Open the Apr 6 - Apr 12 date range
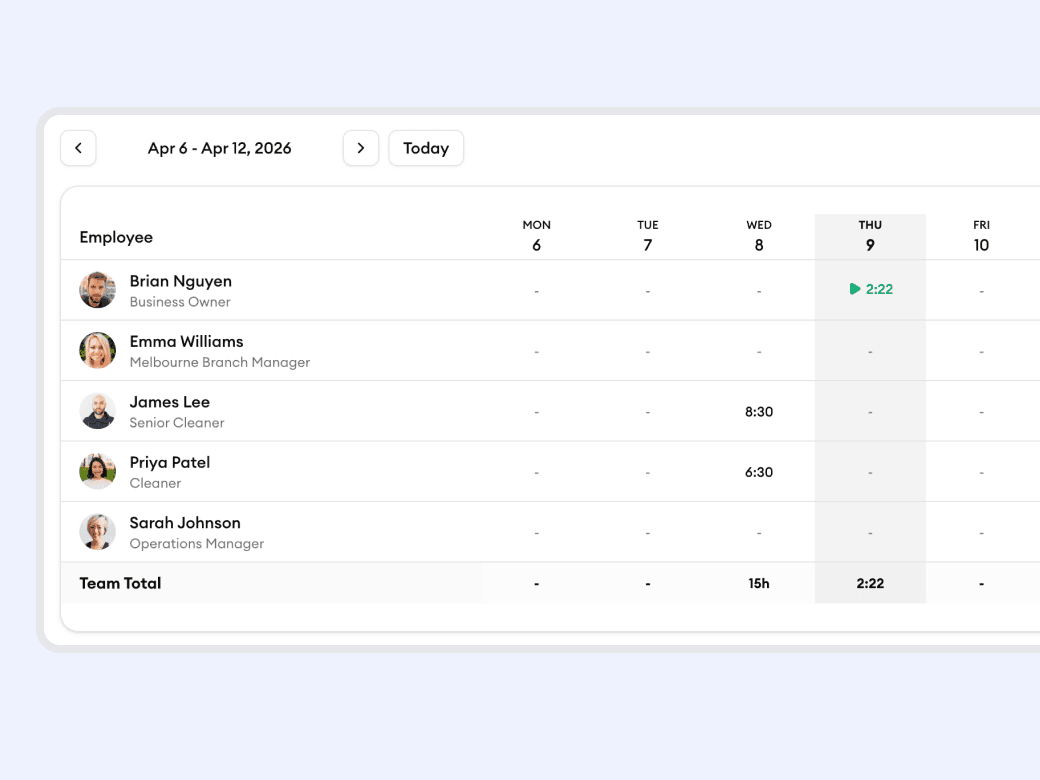 click(x=219, y=148)
